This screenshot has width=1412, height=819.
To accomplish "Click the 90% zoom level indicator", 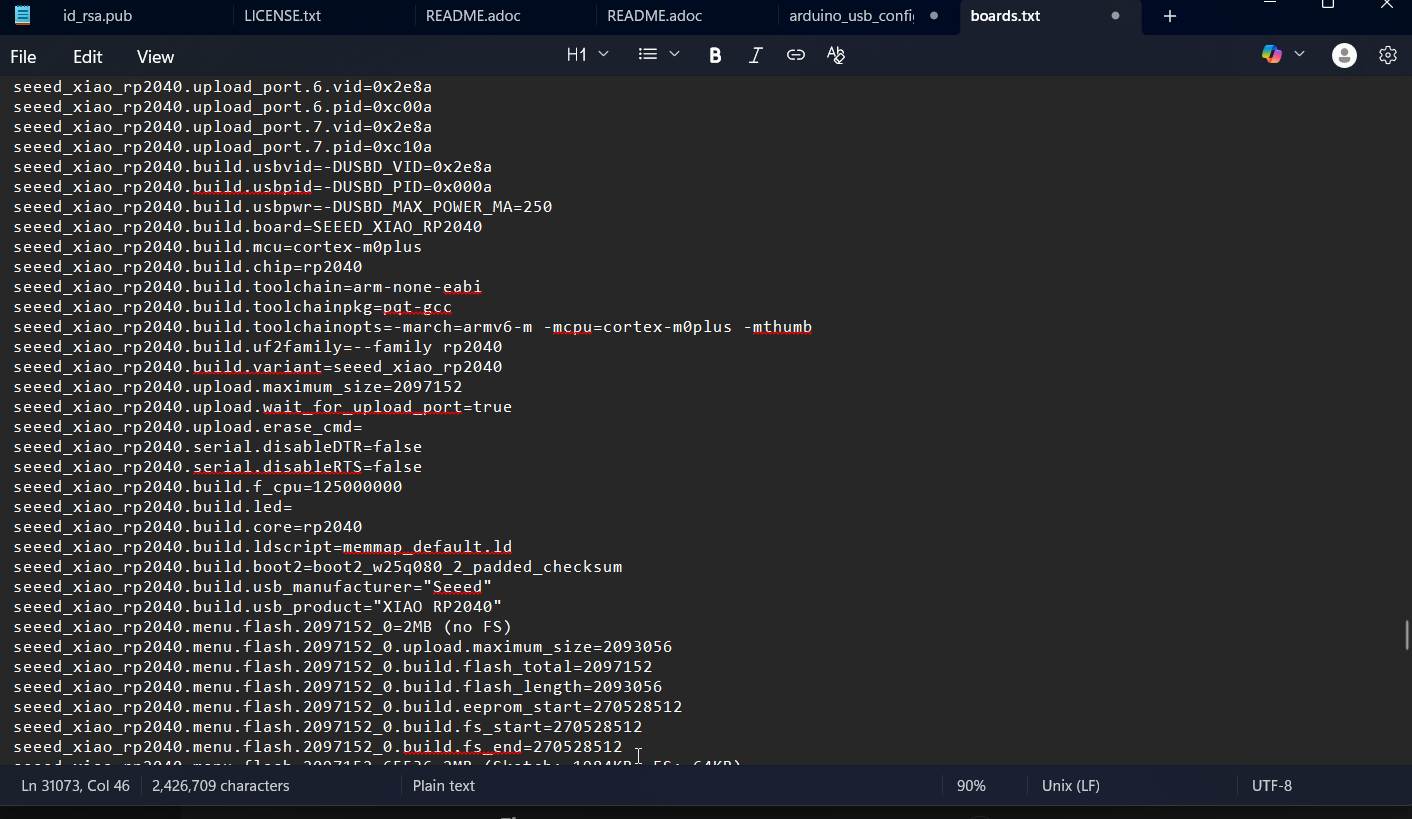I will point(971,786).
